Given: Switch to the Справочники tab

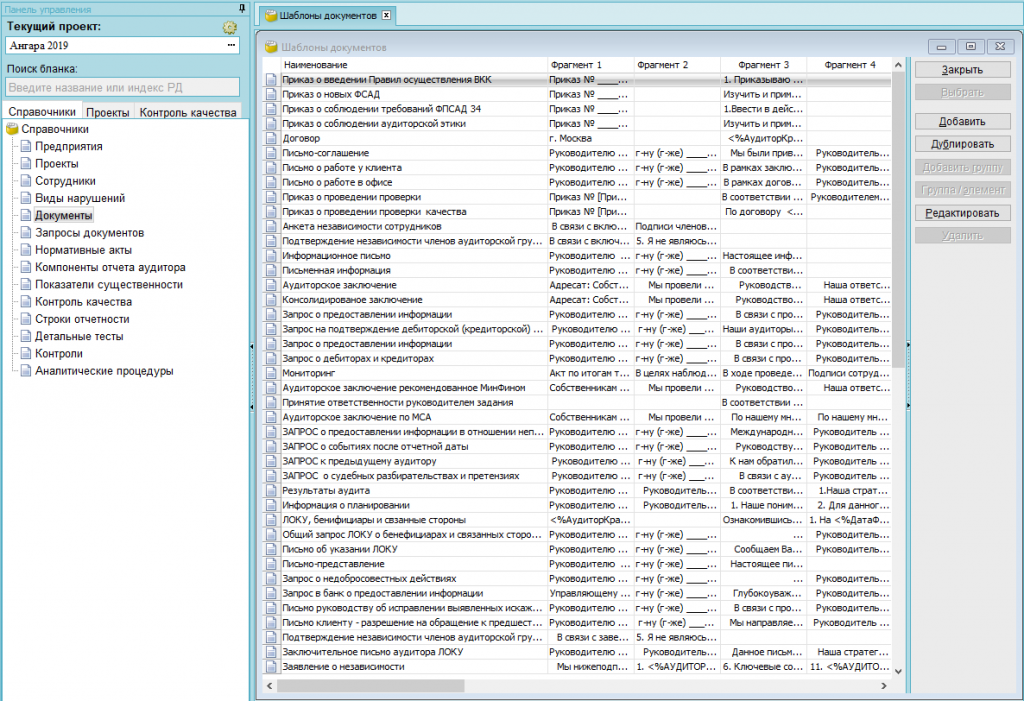Looking at the screenshot, I should (x=42, y=112).
